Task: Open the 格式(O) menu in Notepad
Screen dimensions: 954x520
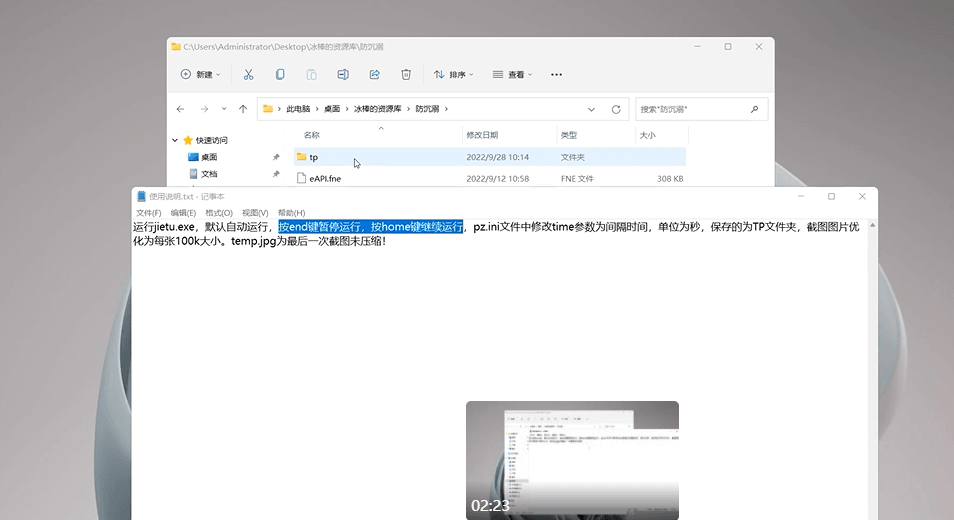Action: coord(219,213)
